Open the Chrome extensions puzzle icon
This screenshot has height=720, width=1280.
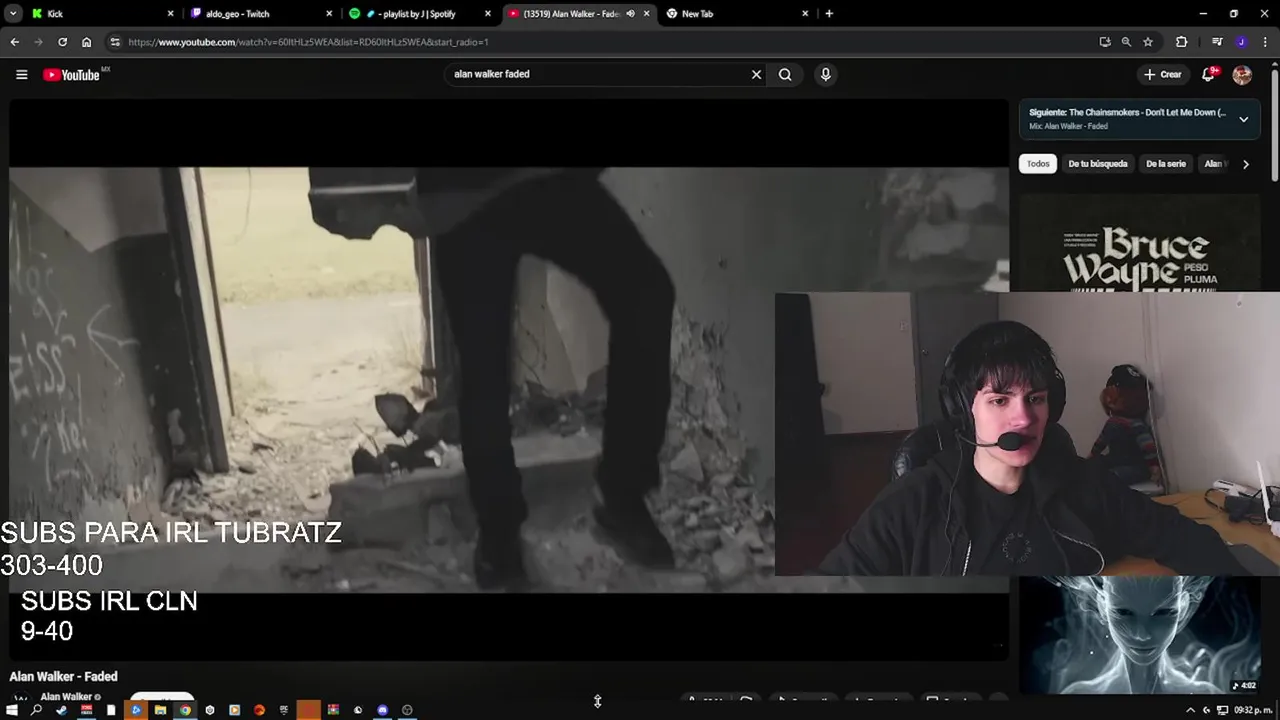tap(1181, 42)
